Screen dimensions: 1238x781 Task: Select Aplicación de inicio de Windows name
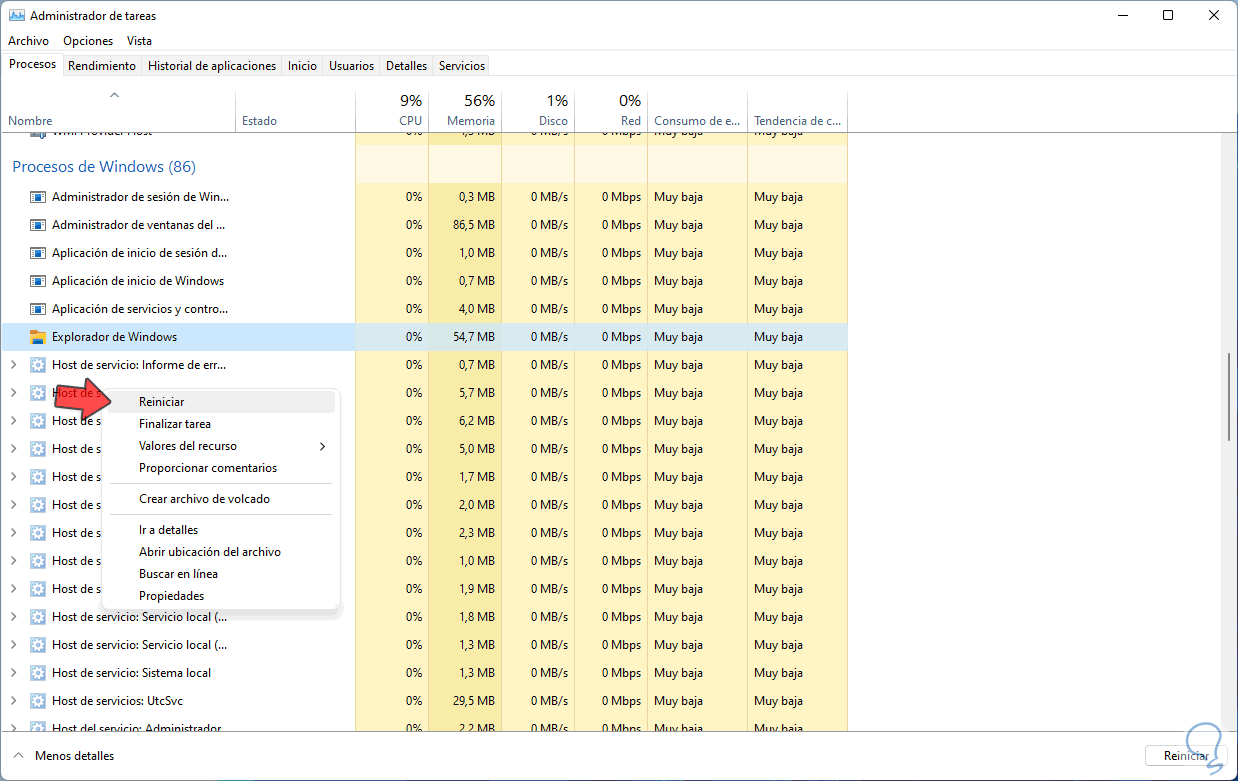tap(138, 281)
